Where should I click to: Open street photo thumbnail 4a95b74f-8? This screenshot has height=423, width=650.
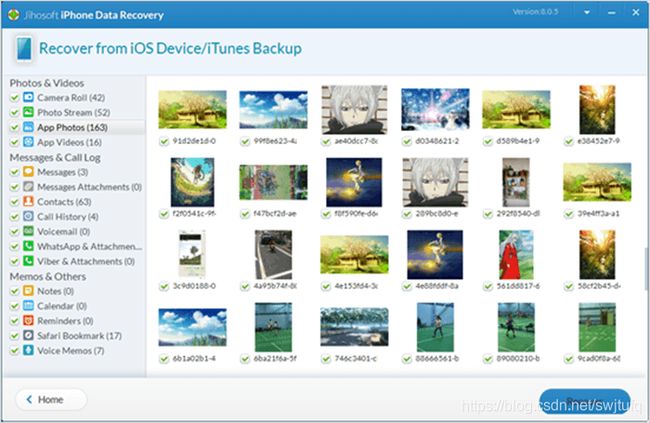[x=274, y=254]
